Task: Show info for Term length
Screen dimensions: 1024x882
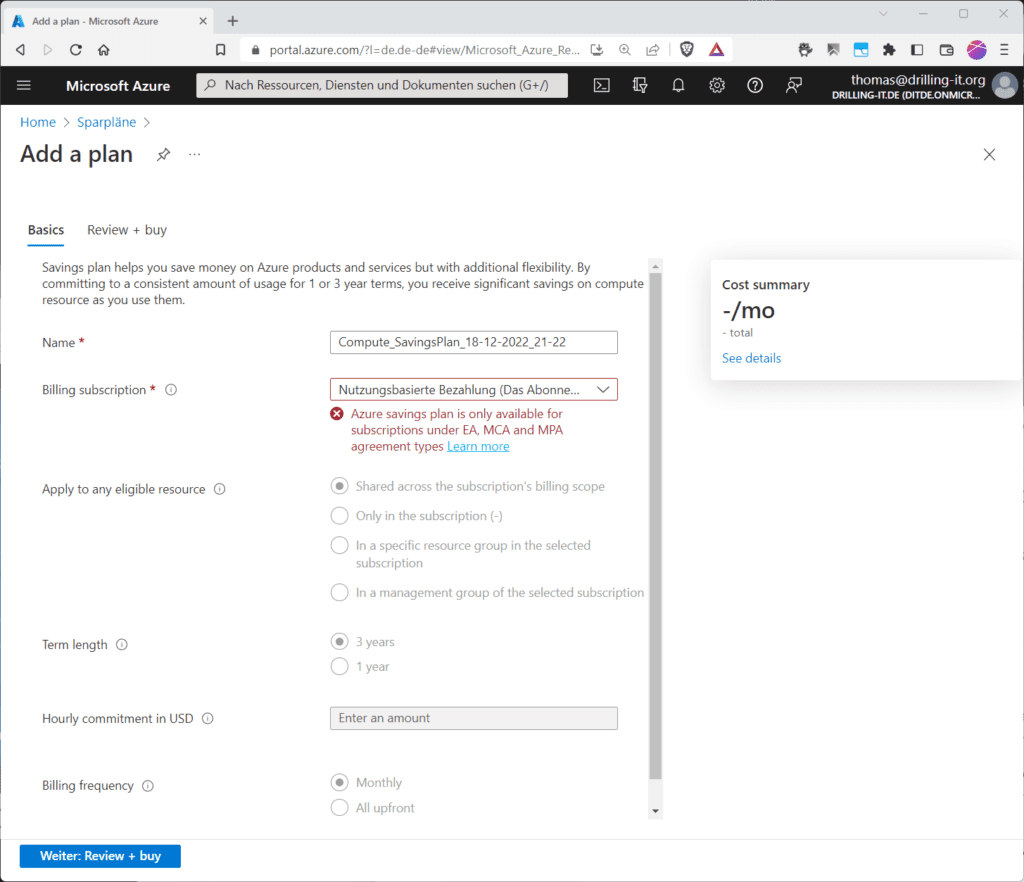Action: click(122, 644)
